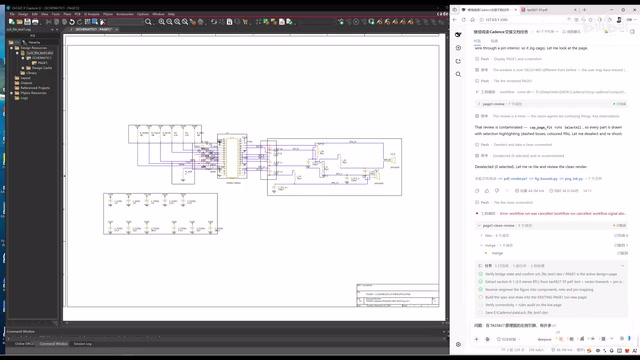The image size is (640, 360).
Task: Click the shopping cart toolbar icon
Action: tap(245, 22)
